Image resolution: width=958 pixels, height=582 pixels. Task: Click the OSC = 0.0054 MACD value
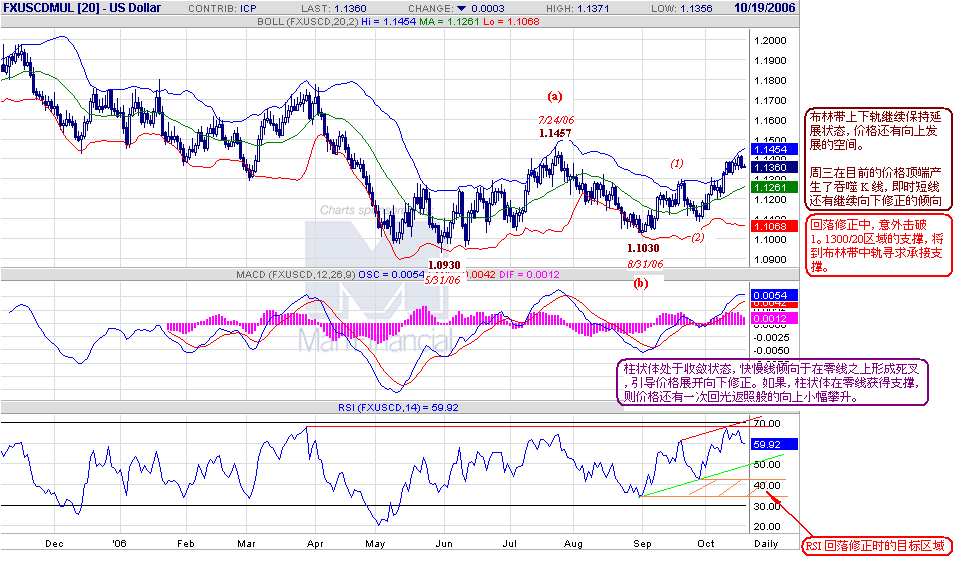click(x=391, y=275)
